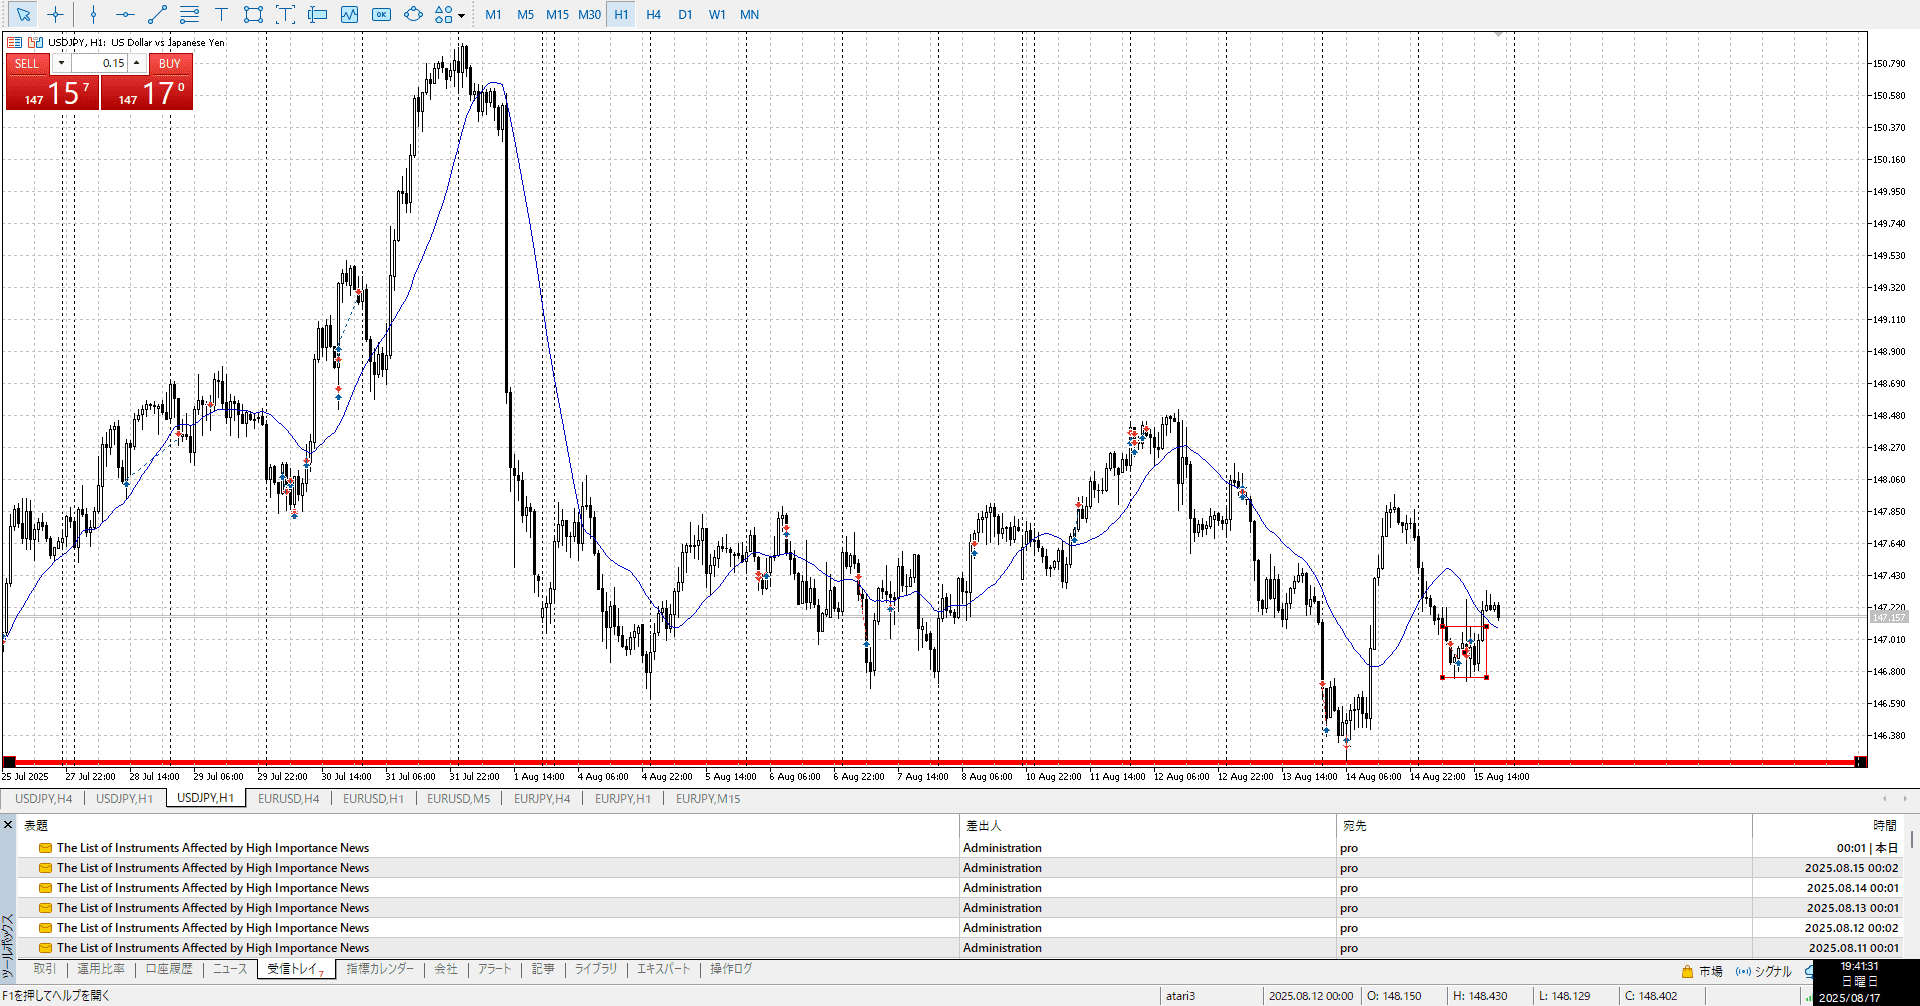Toggle the H4 timeframe button

point(653,15)
